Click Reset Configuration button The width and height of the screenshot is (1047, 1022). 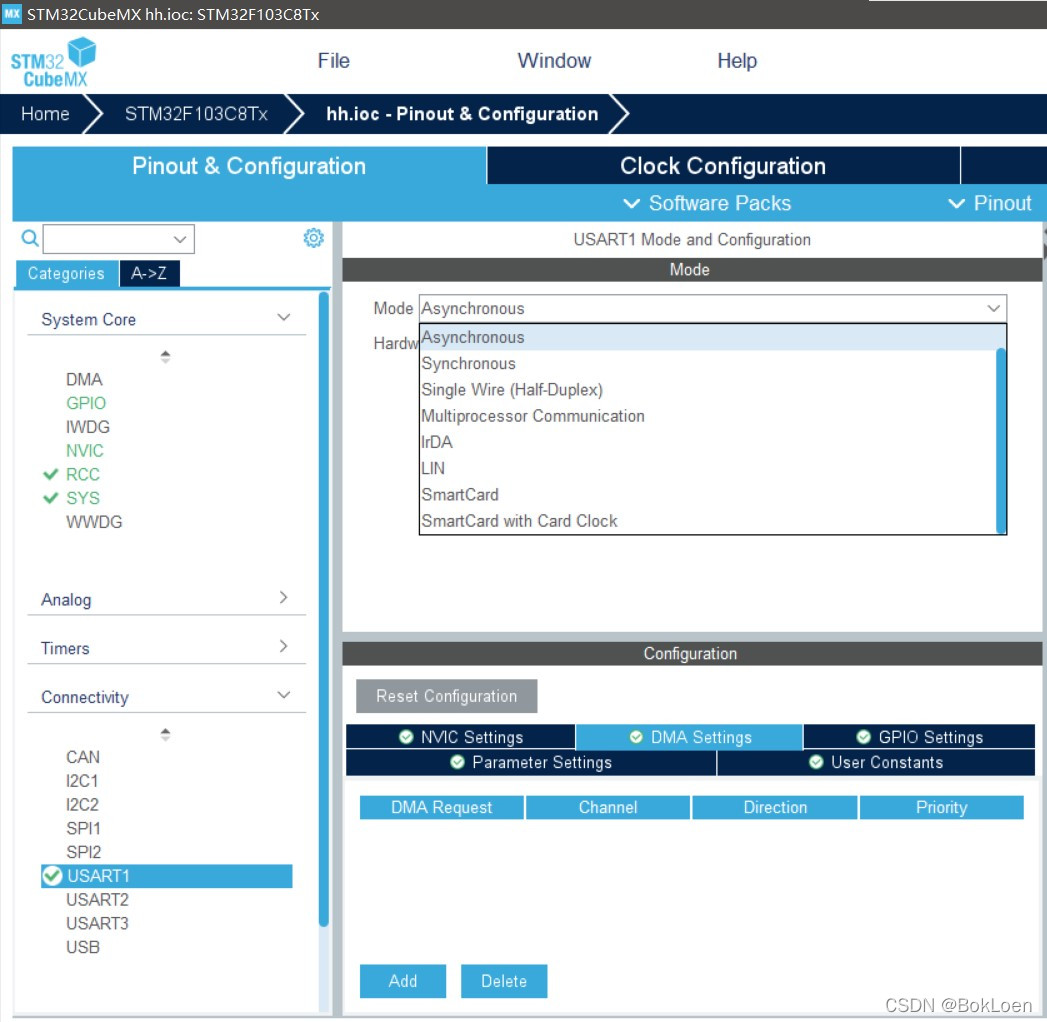click(x=446, y=696)
